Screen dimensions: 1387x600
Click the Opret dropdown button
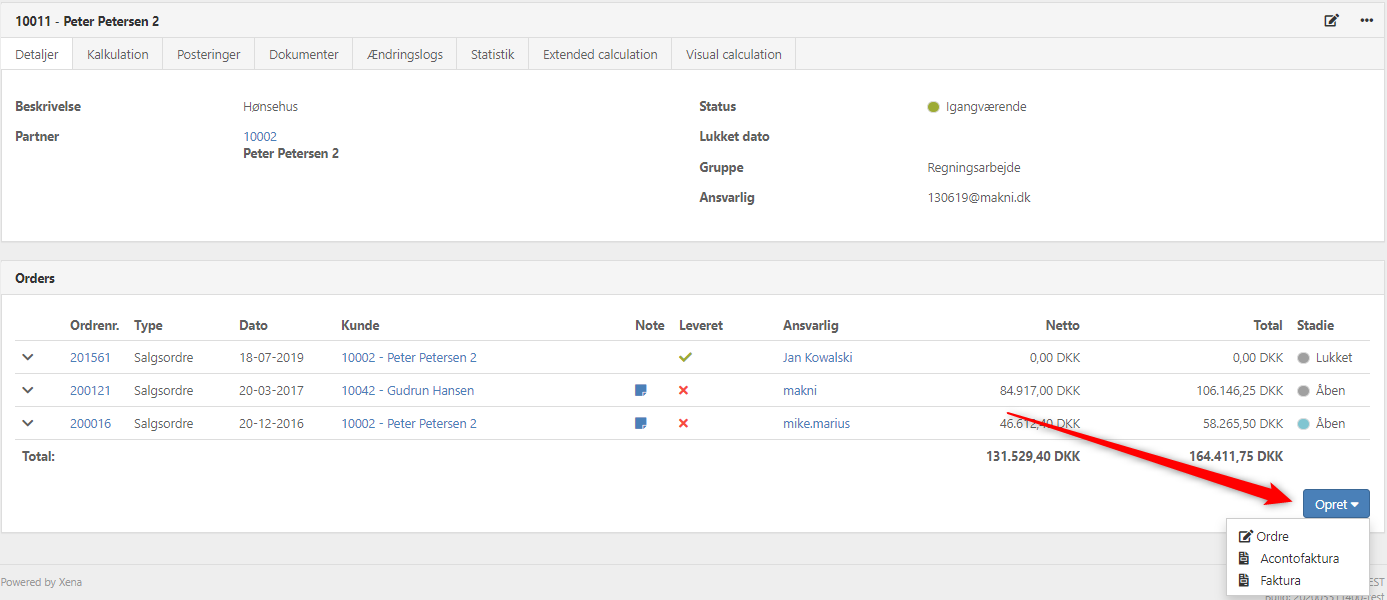1335,505
